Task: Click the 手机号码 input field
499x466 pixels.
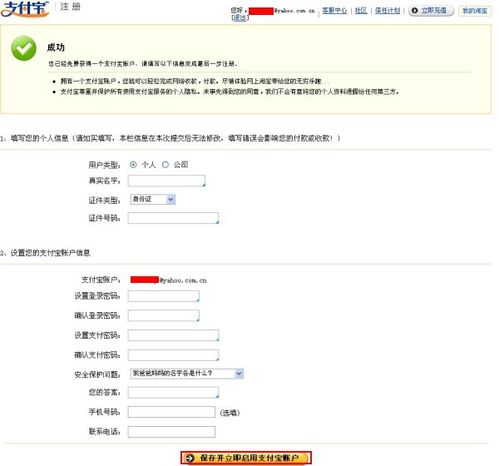Action: tap(171, 412)
